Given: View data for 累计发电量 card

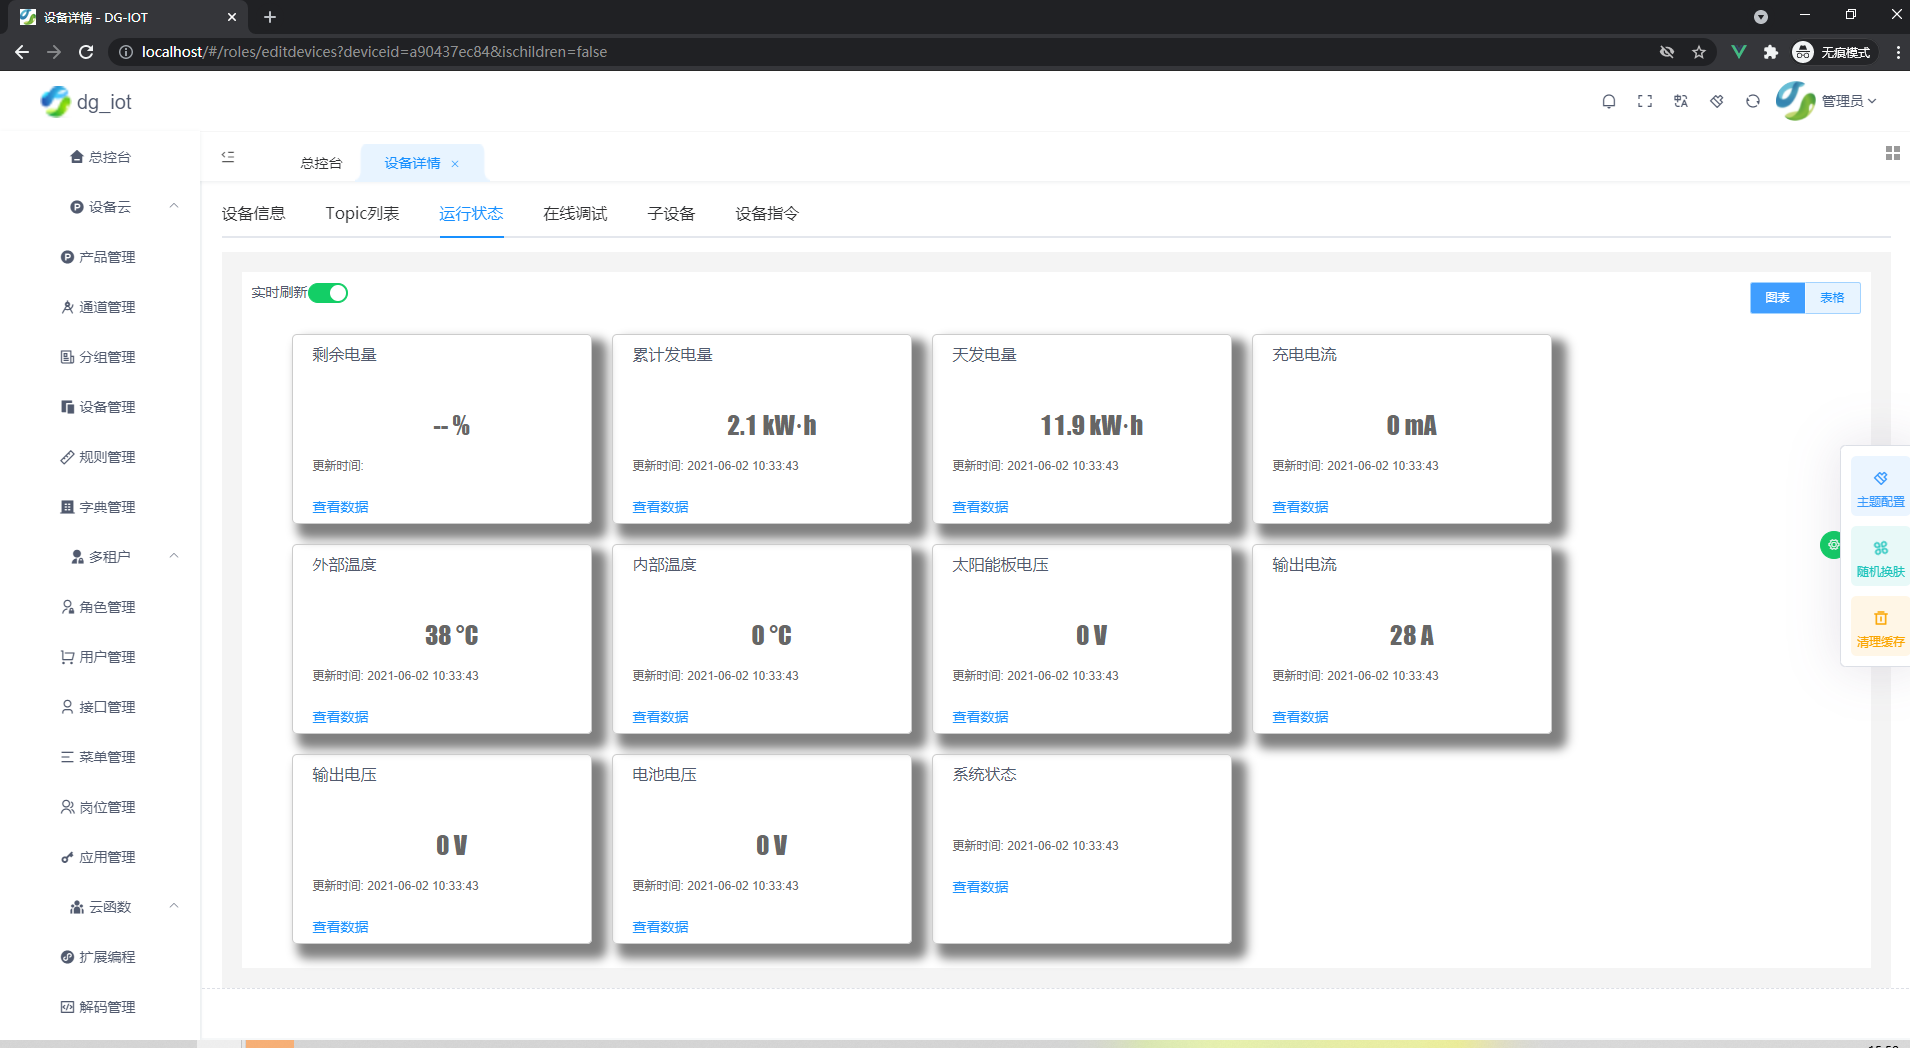Looking at the screenshot, I should click(x=660, y=507).
